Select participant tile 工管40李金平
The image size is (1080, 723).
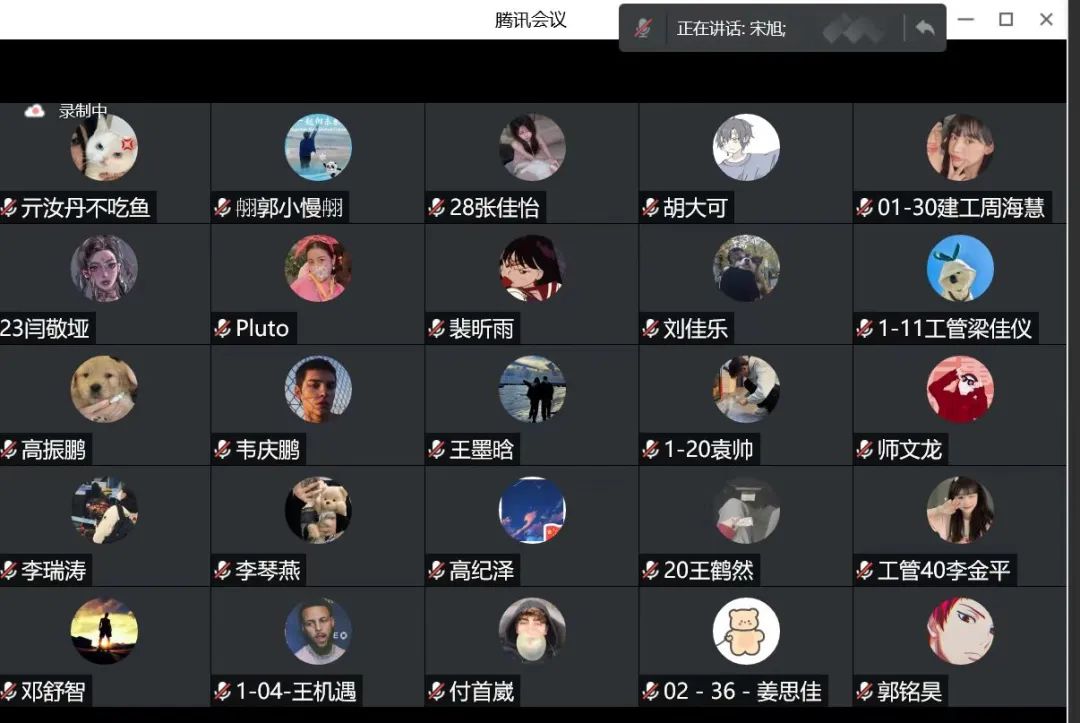pos(959,526)
